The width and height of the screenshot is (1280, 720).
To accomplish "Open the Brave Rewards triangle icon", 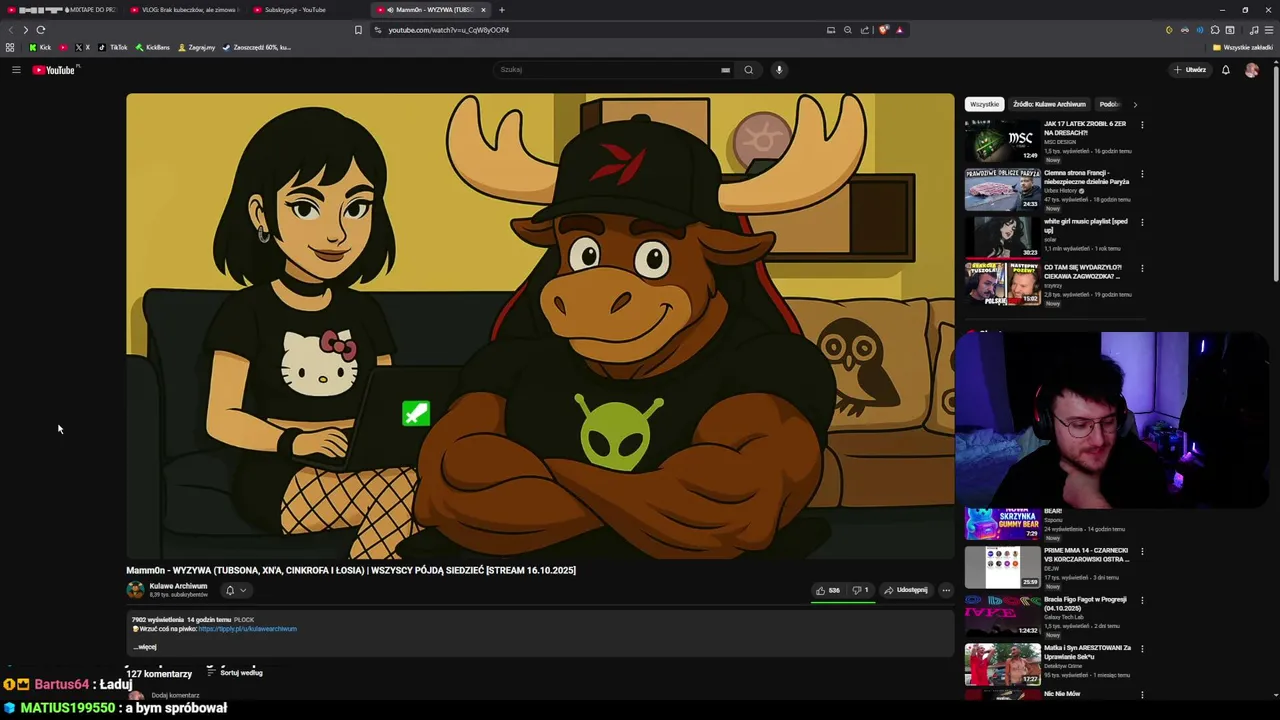I will point(900,30).
